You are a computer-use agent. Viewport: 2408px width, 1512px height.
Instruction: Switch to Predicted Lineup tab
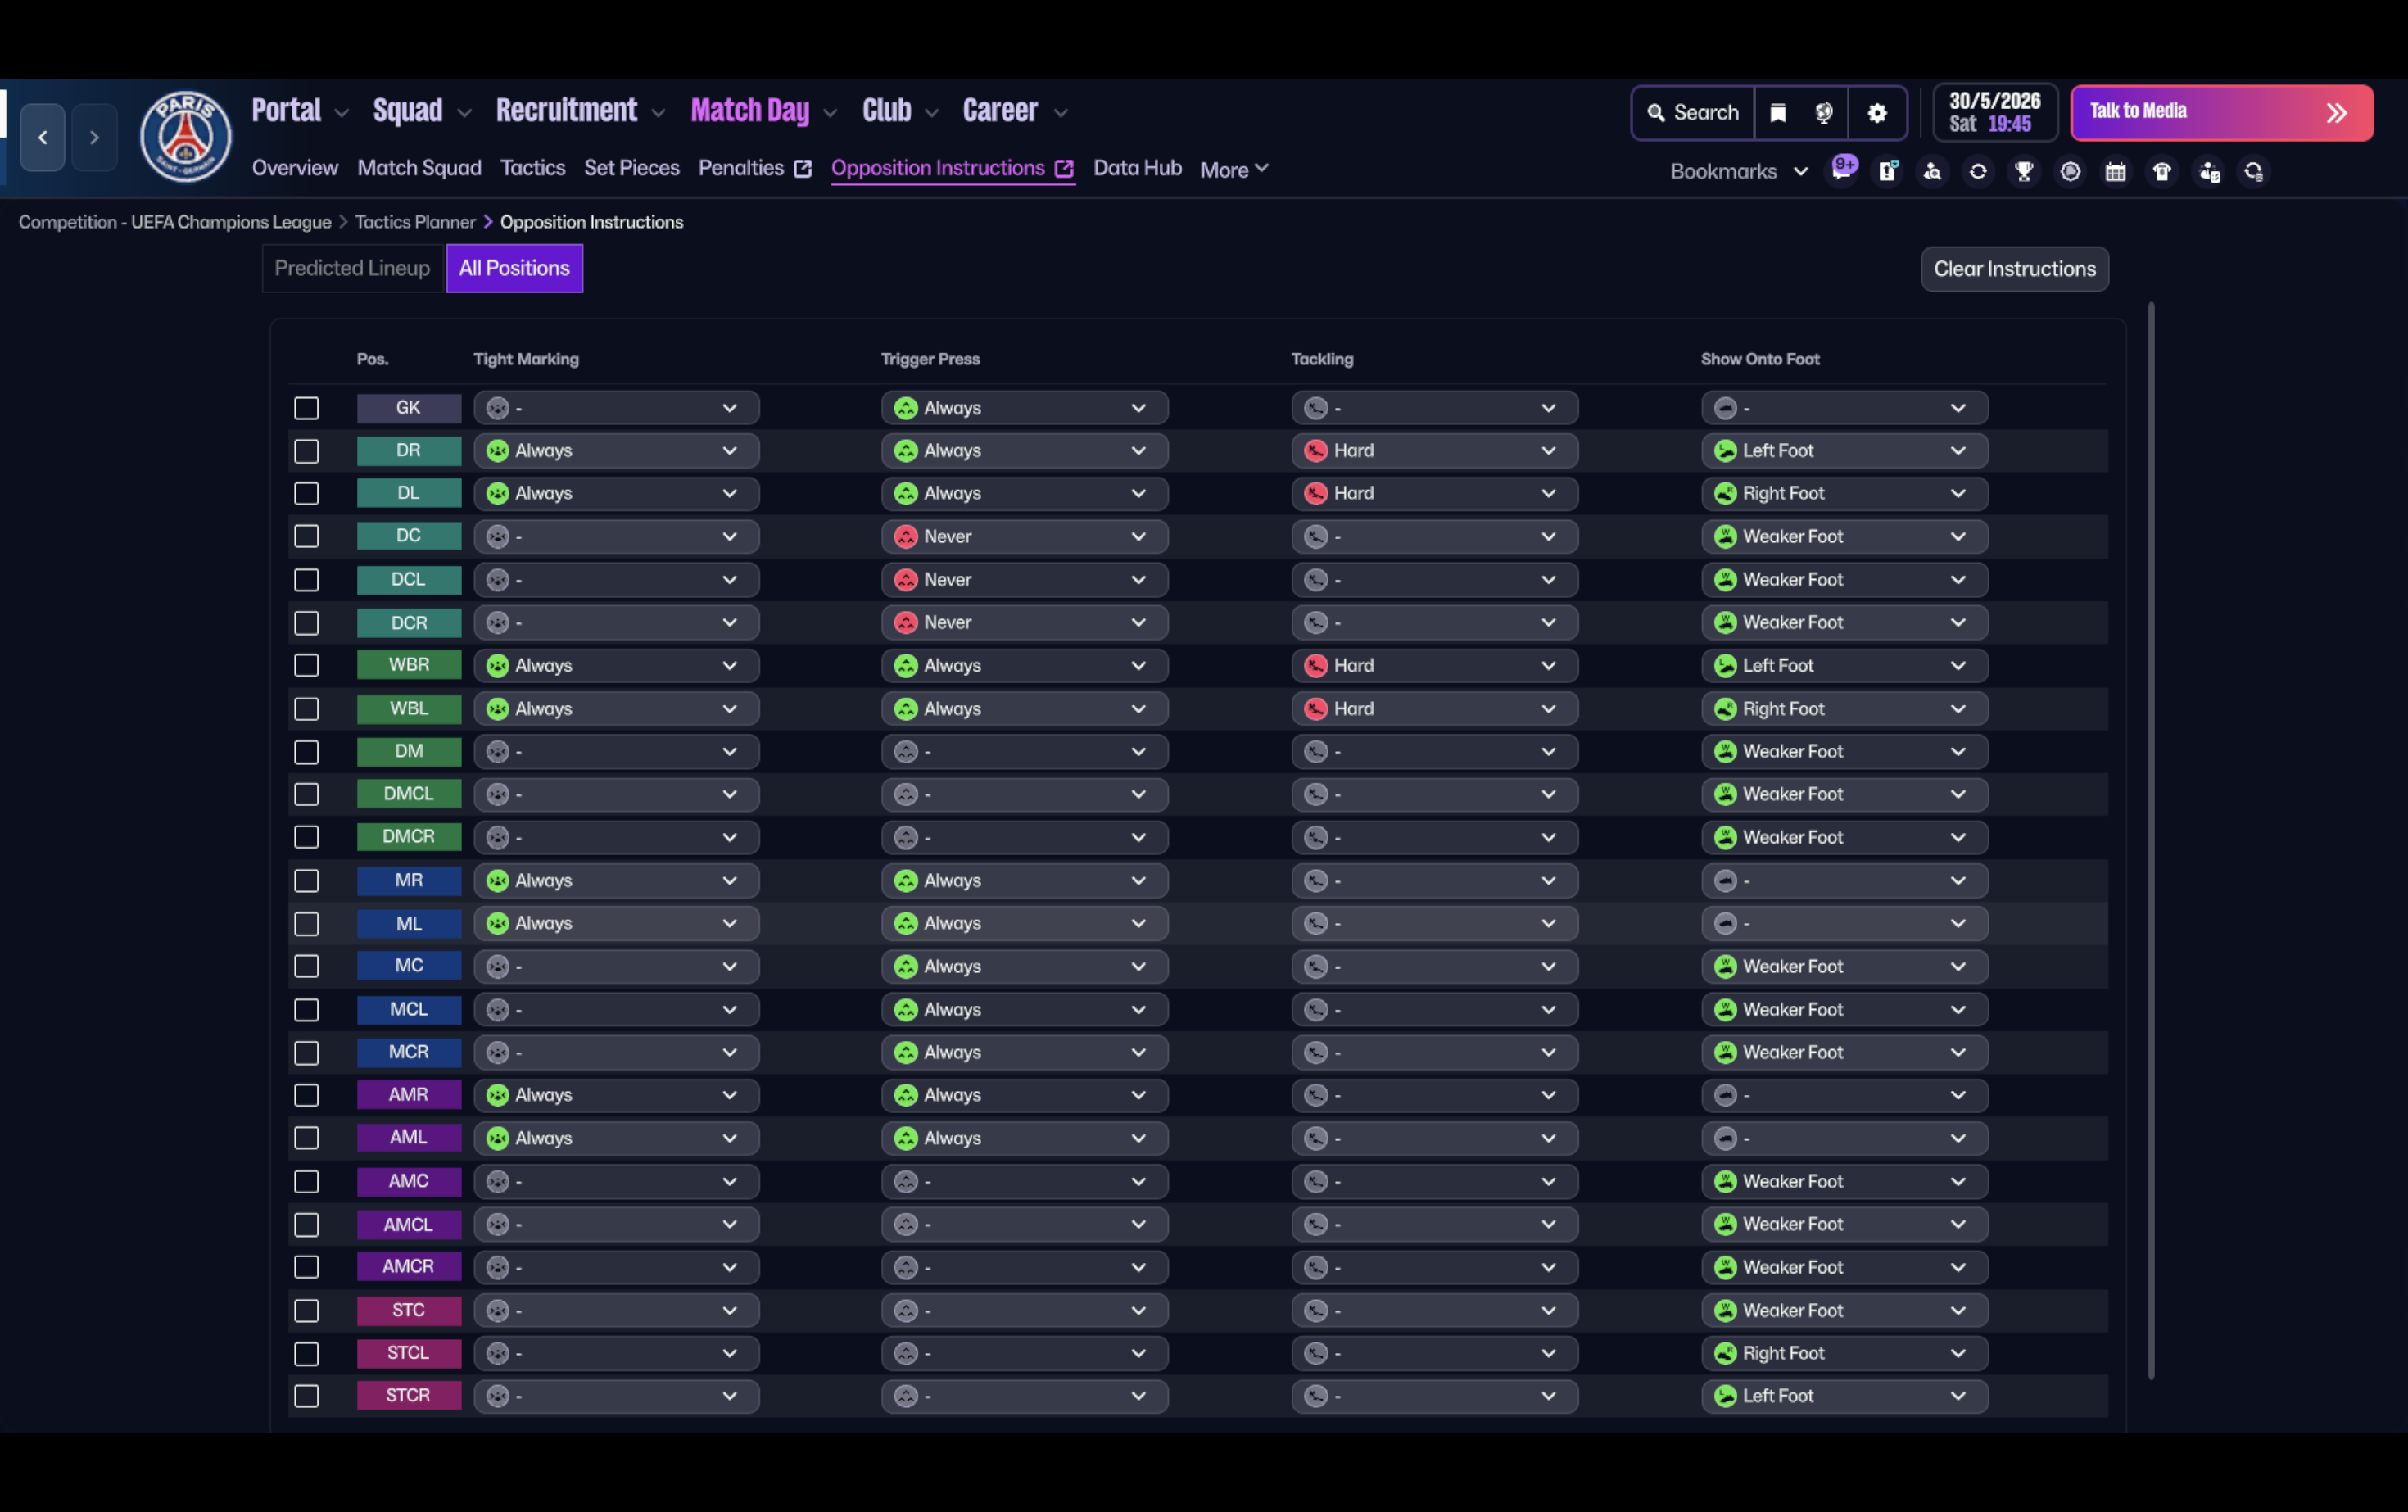pos(352,268)
